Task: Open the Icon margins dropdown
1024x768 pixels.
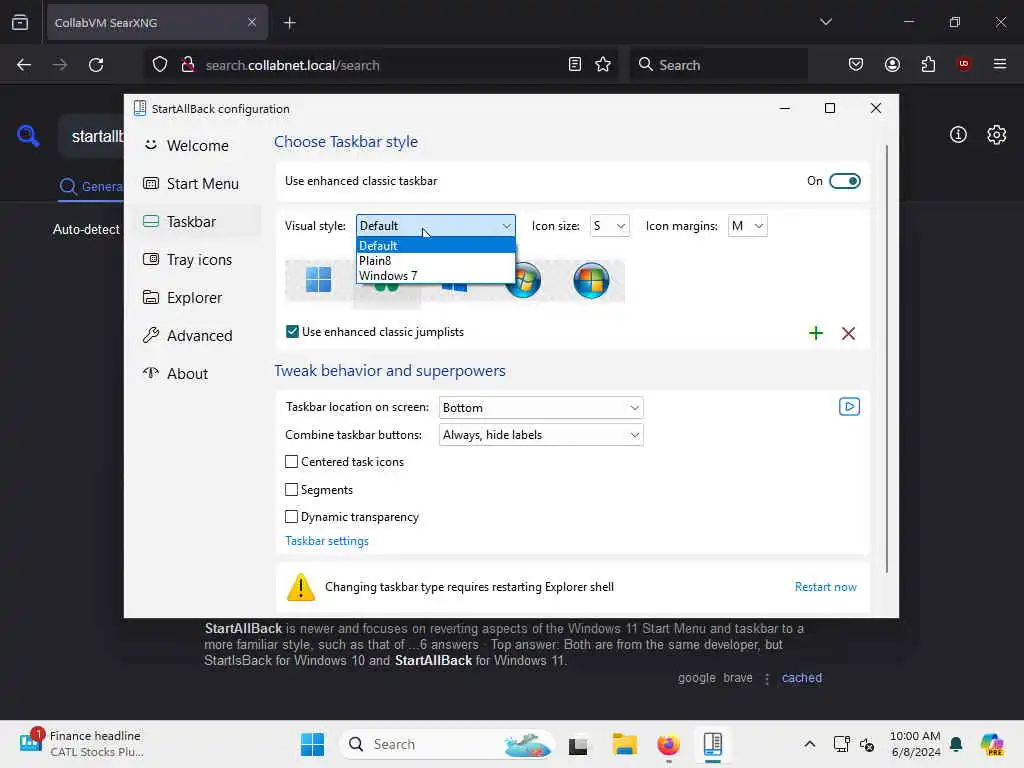Action: [747, 226]
